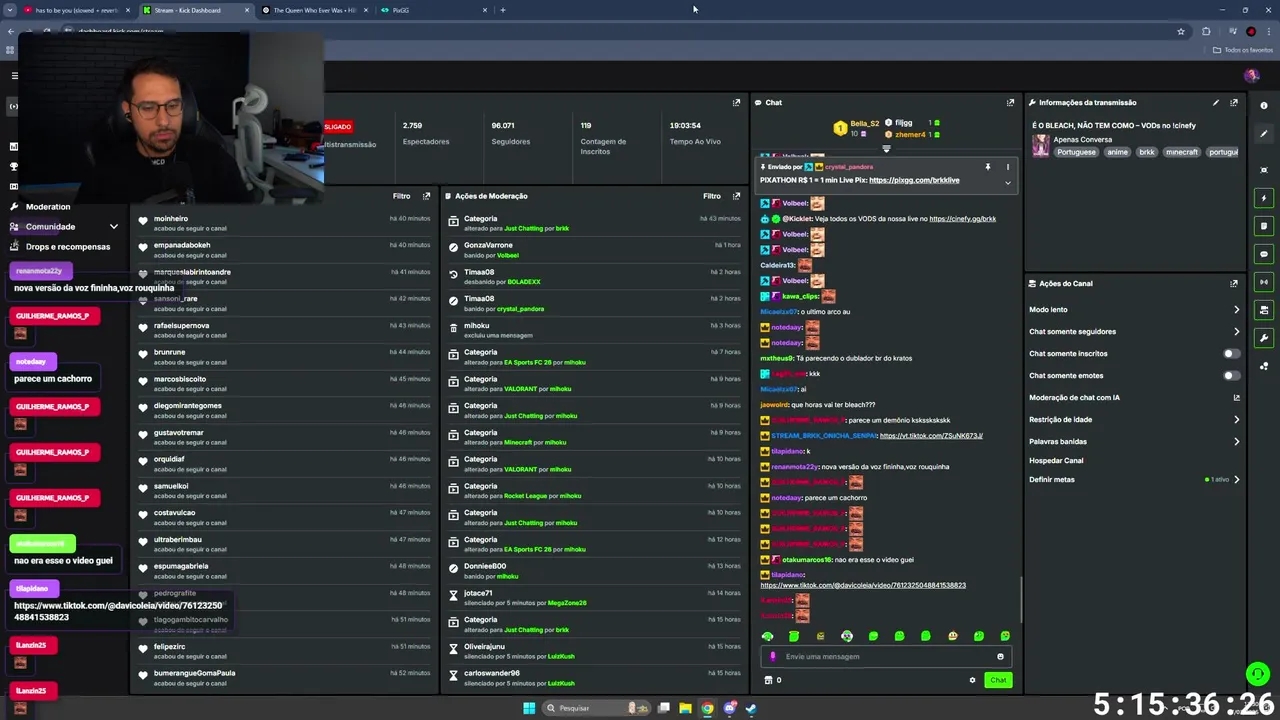This screenshot has width=1280, height=720.
Task: Collapse the pinned message chevron
Action: (1007, 183)
